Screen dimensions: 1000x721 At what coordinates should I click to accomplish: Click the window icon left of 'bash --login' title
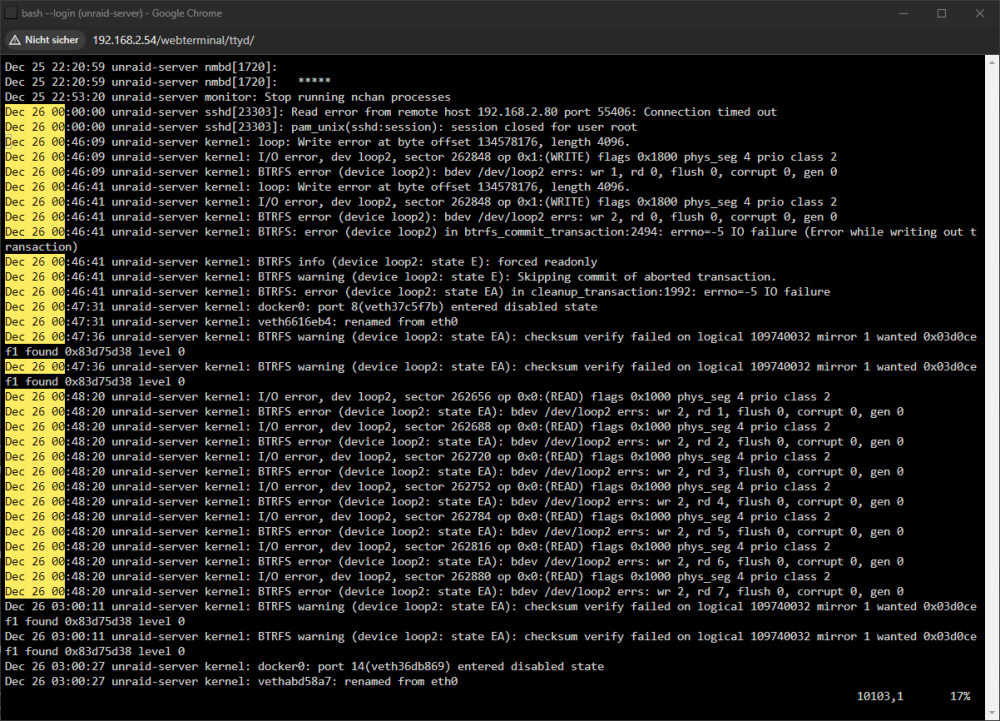10,13
